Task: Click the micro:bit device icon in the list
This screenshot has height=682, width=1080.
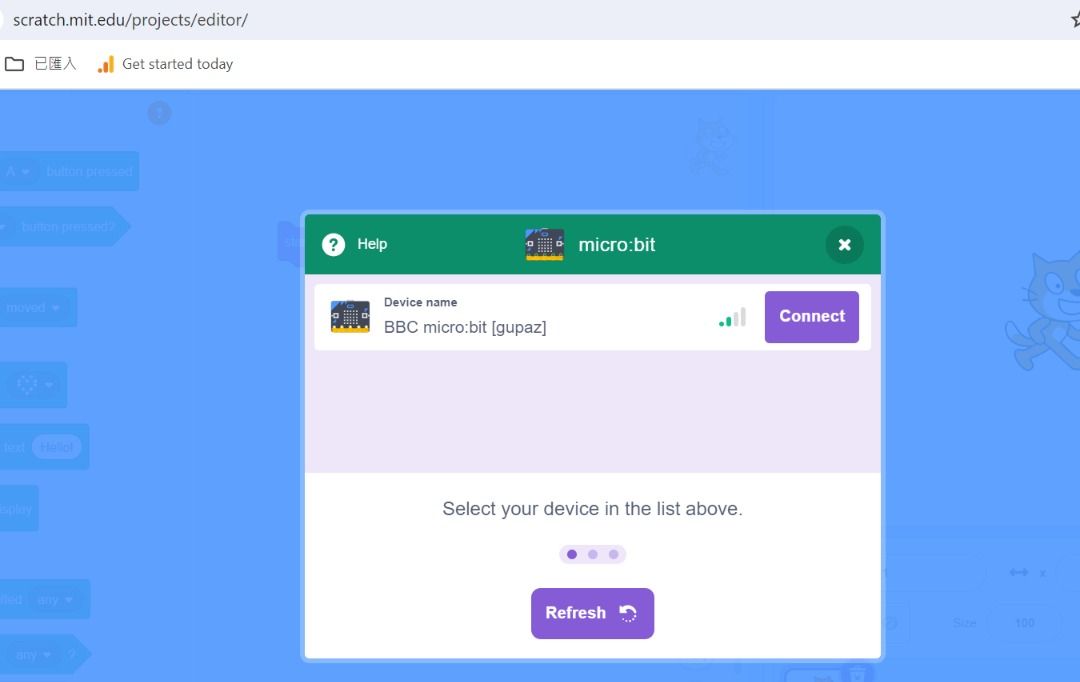Action: click(350, 317)
